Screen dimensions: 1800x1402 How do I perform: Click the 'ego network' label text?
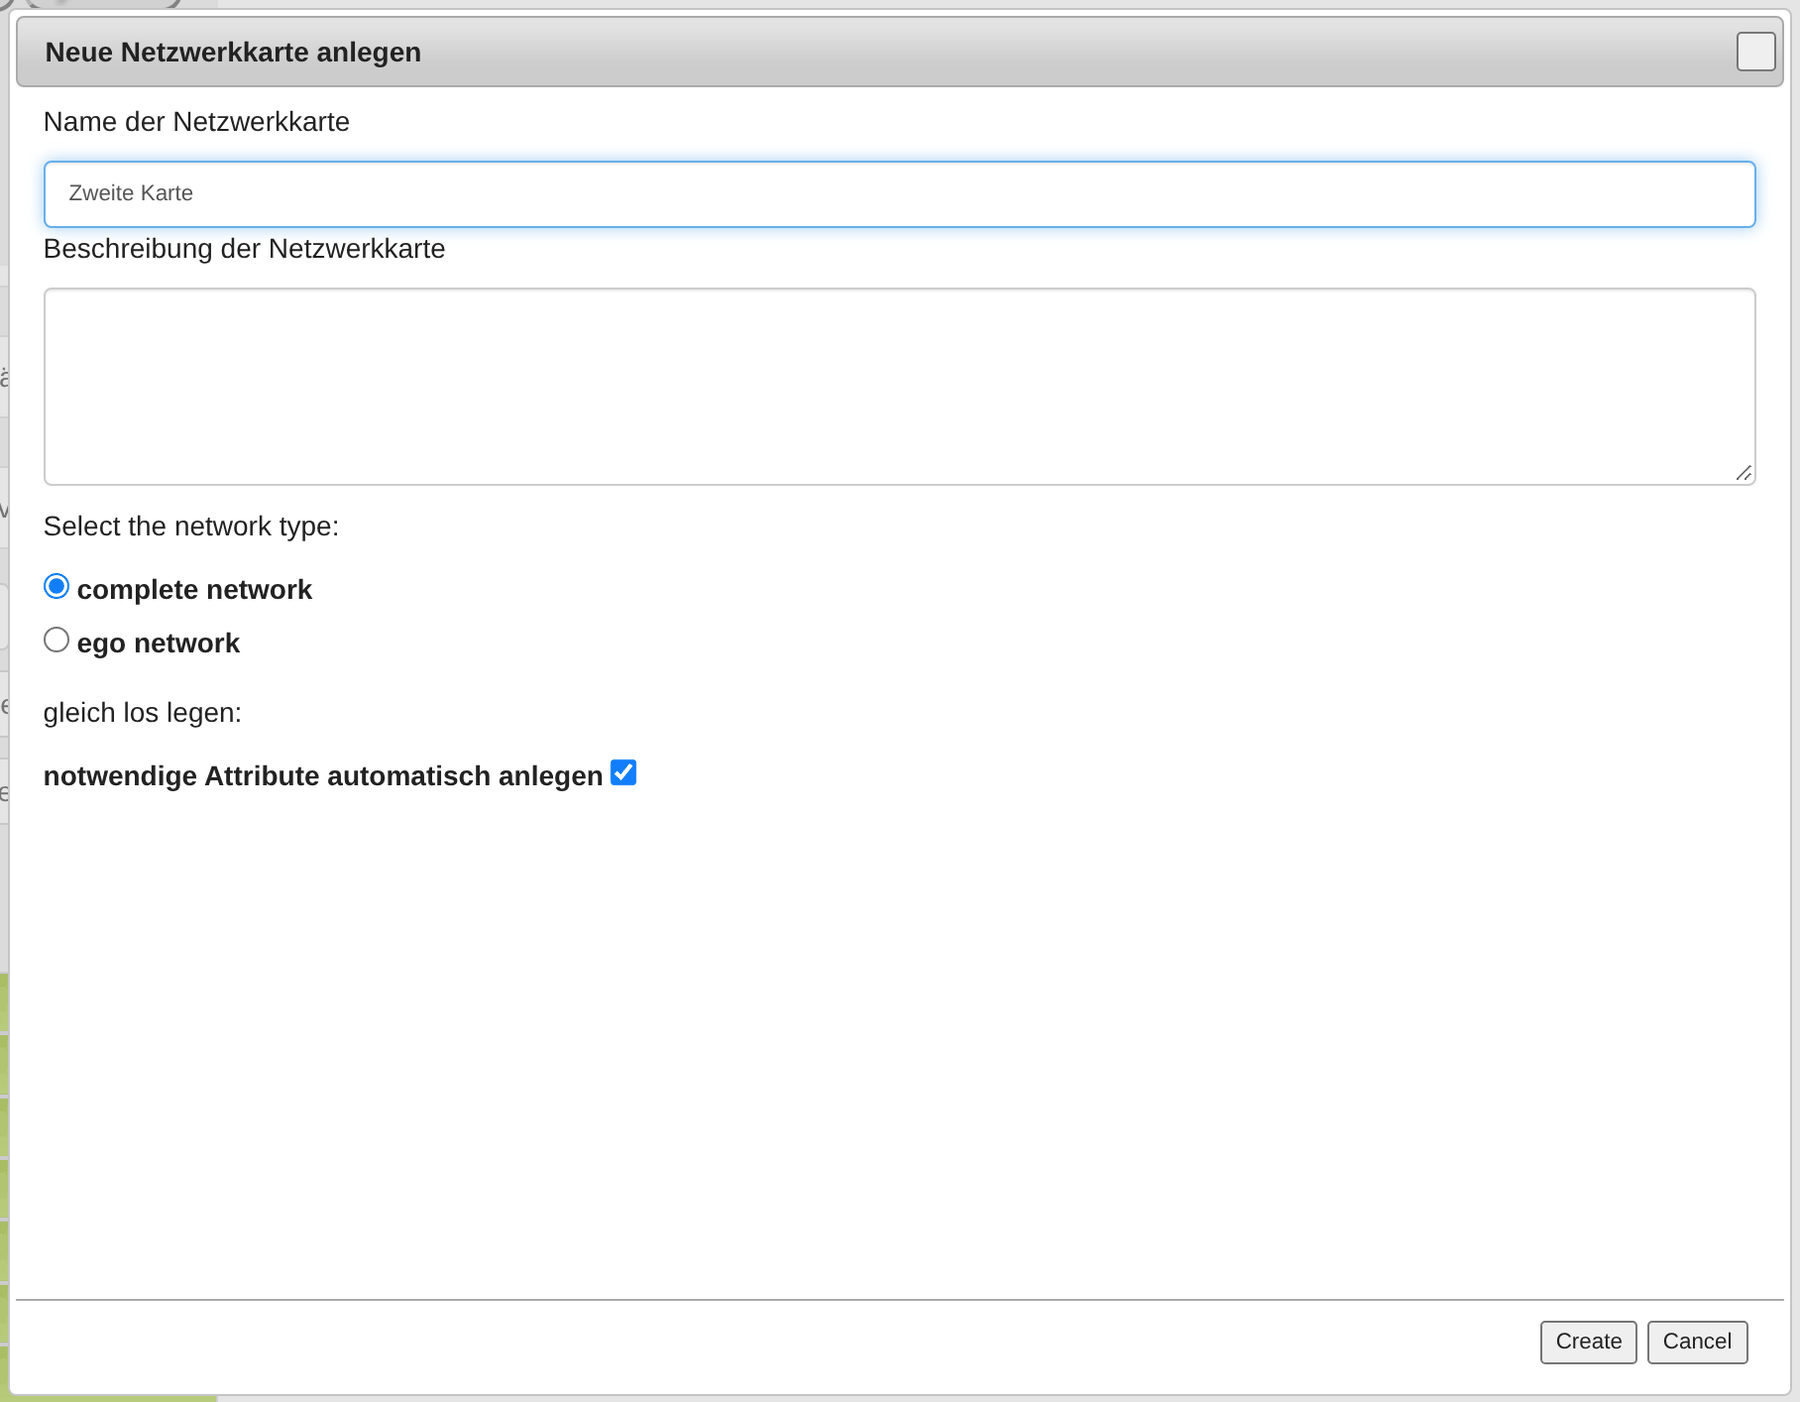point(158,643)
